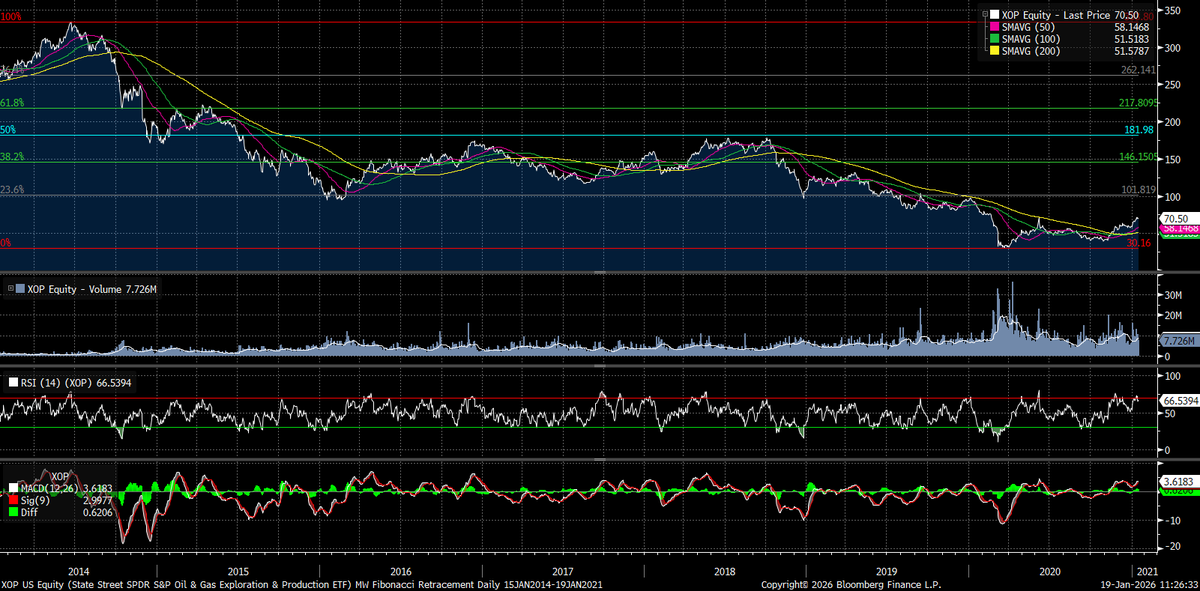The height and width of the screenshot is (591, 1200).
Task: Select the SMAVG (50) legend entry
Action: pos(1030,27)
